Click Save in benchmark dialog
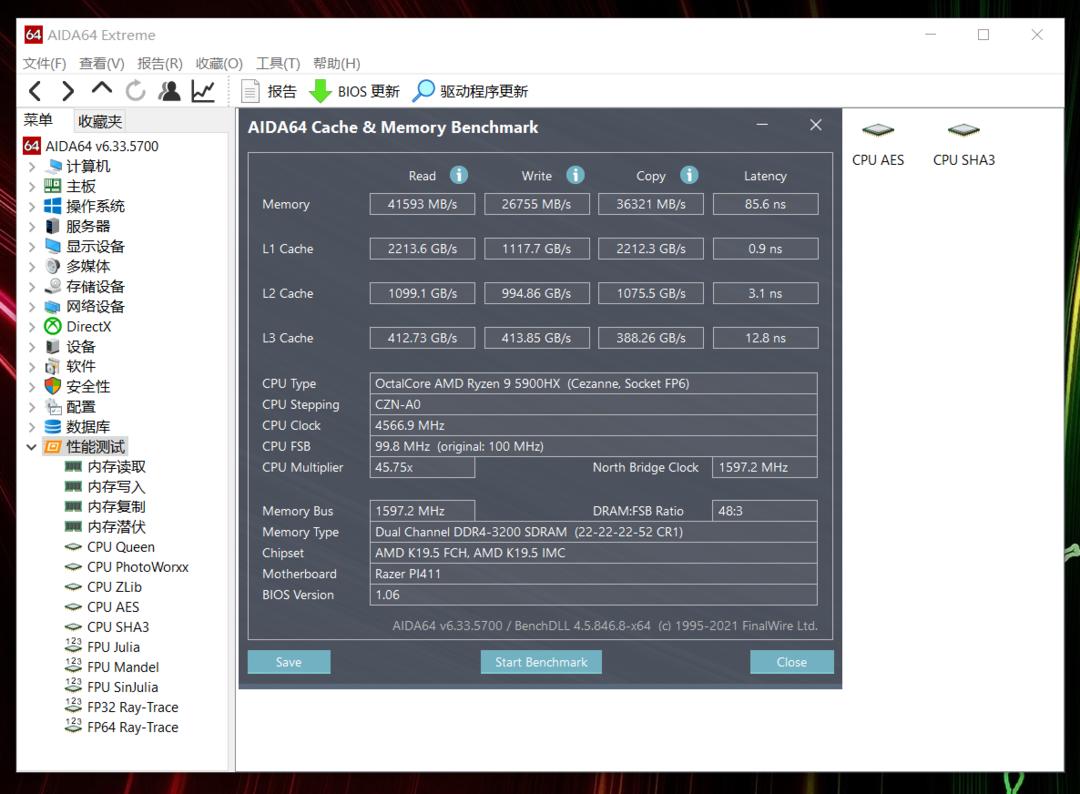 289,662
